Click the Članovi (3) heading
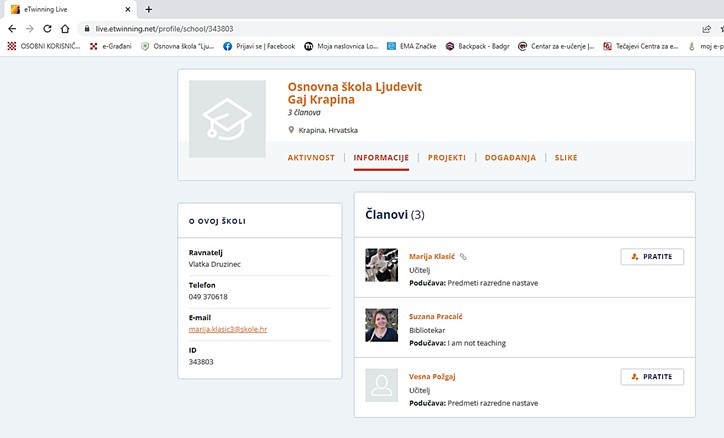 pos(395,215)
